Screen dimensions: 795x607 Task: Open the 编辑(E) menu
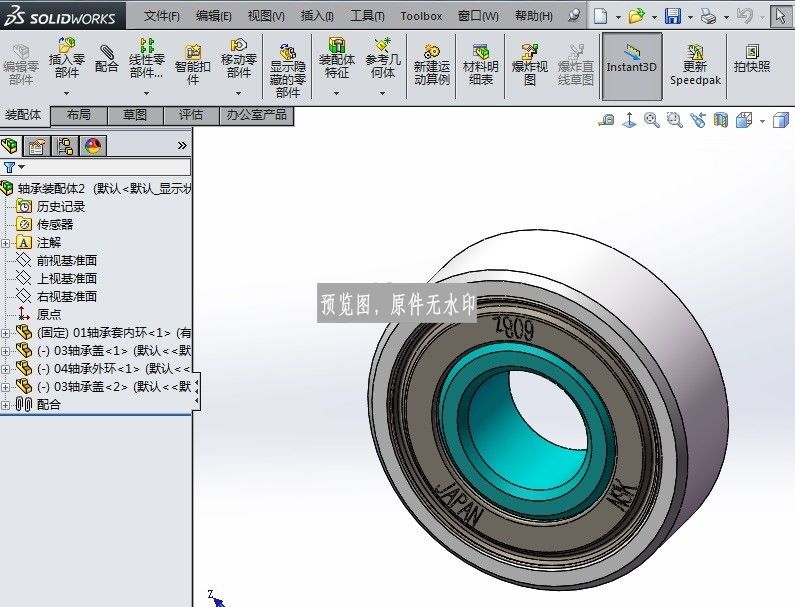coord(213,16)
